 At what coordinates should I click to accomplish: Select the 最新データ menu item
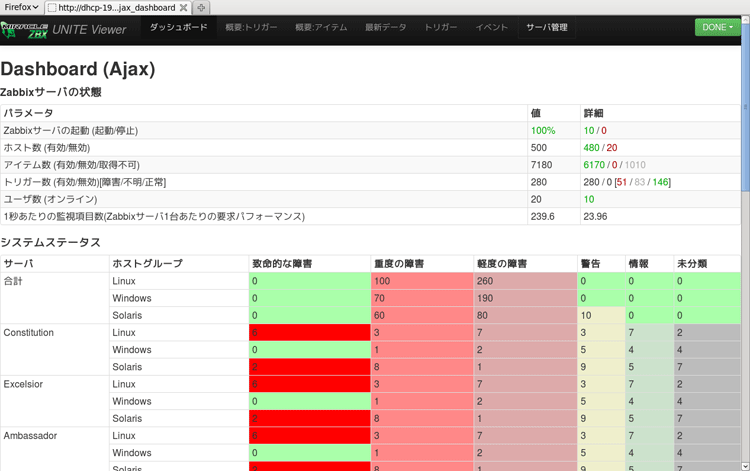tap(386, 28)
